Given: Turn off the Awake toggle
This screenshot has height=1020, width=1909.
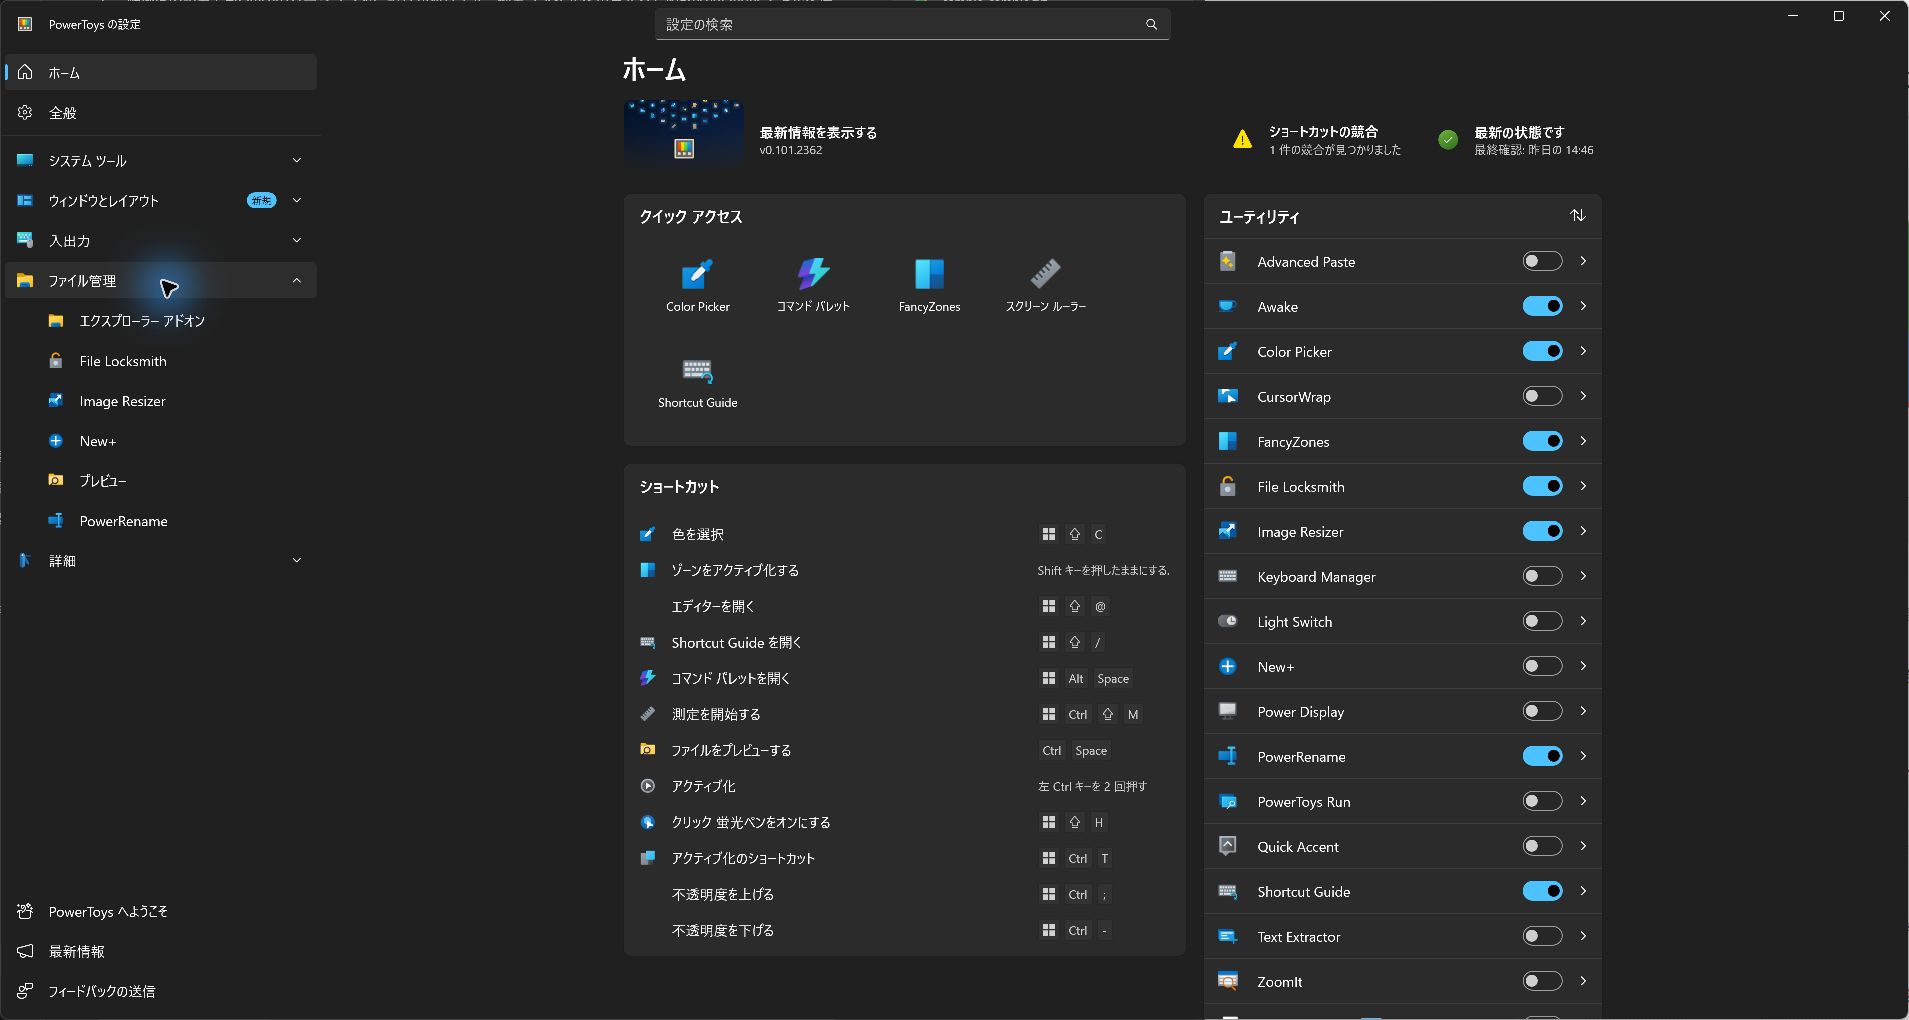Looking at the screenshot, I should click(x=1542, y=306).
